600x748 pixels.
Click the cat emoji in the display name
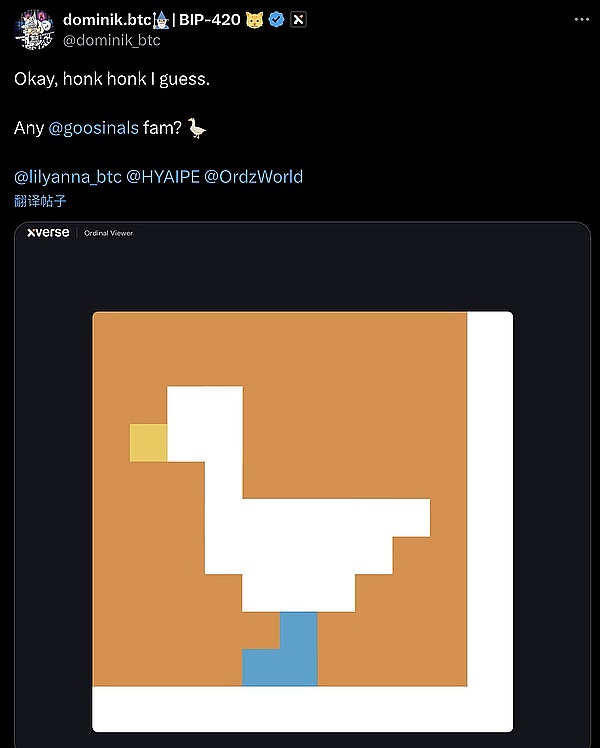254,20
